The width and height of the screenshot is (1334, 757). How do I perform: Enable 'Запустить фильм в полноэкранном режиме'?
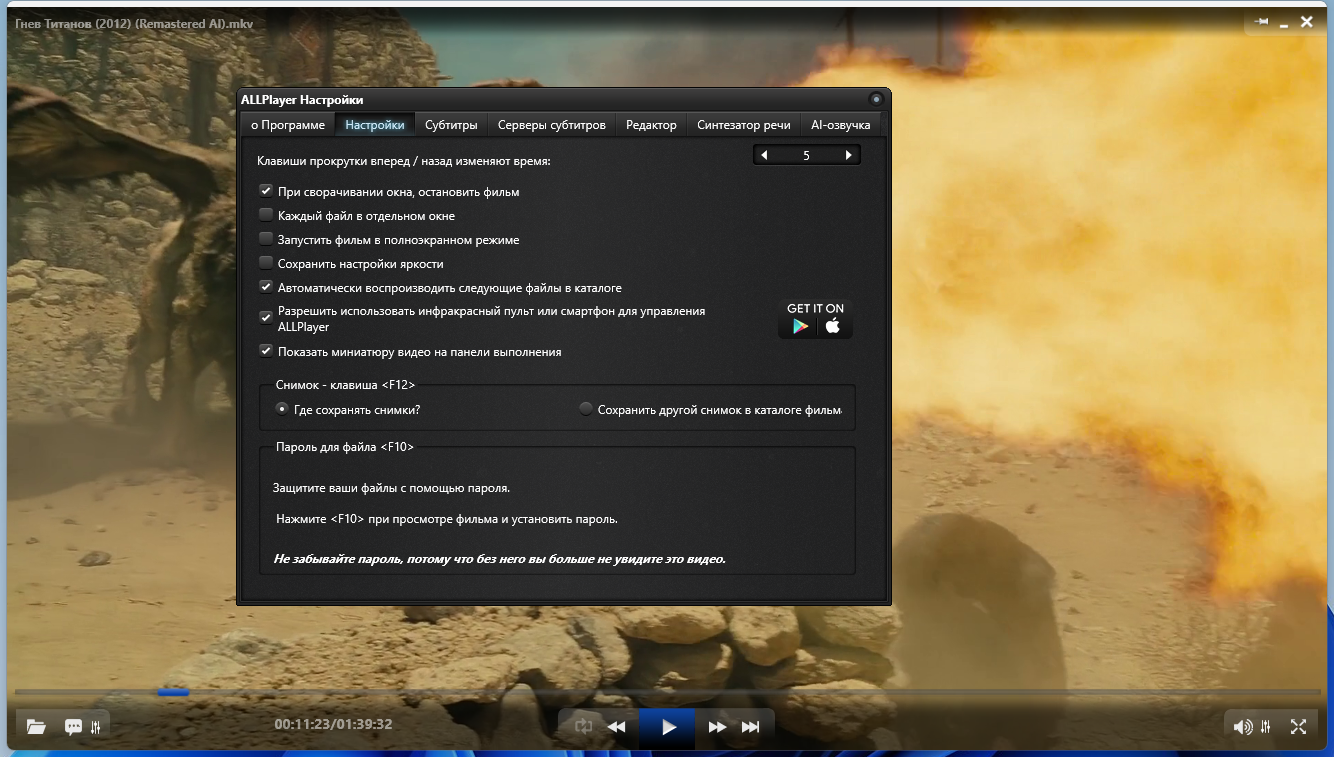point(266,239)
